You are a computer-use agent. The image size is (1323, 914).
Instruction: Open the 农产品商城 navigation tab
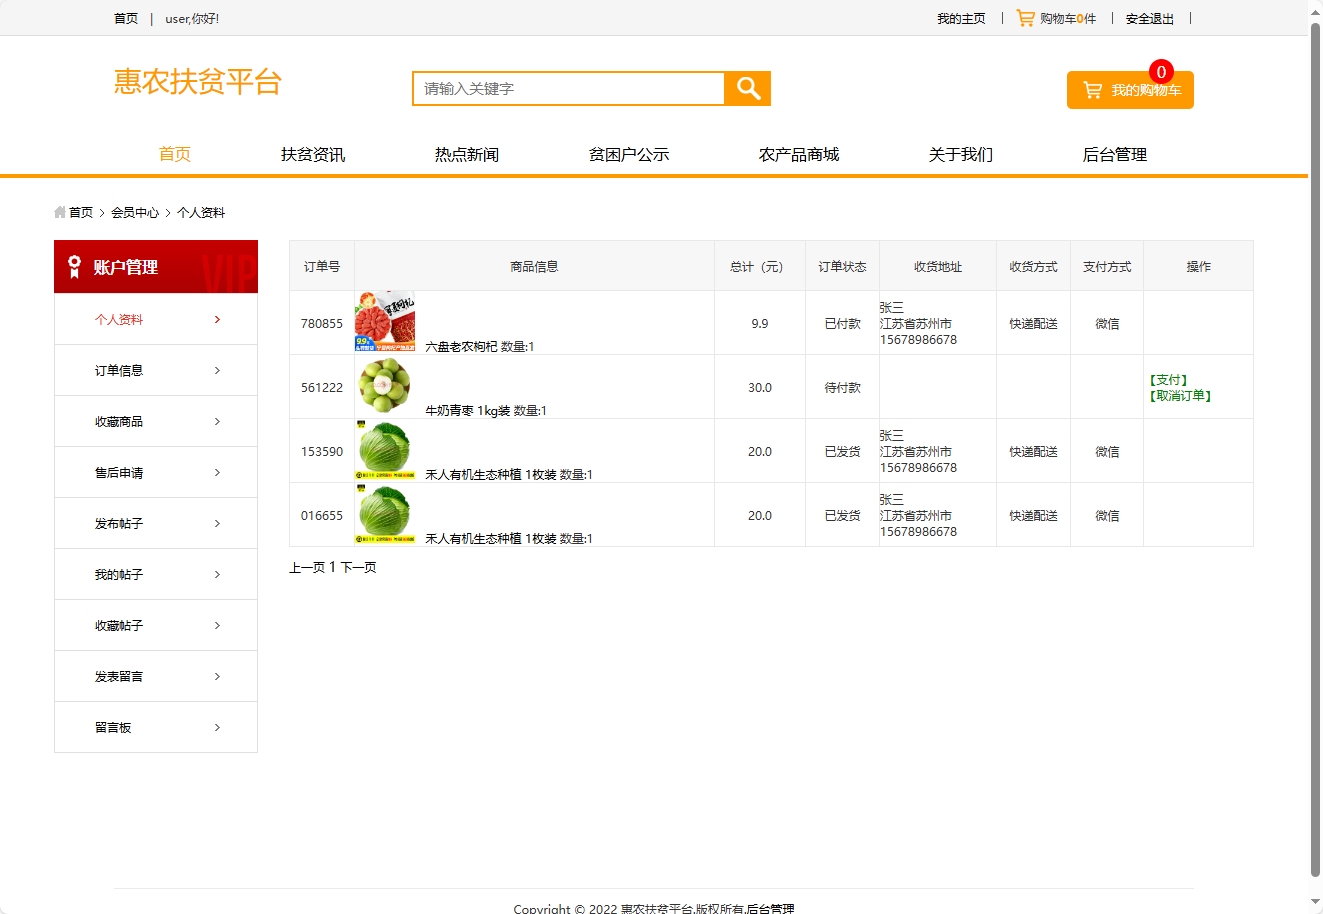coord(799,154)
